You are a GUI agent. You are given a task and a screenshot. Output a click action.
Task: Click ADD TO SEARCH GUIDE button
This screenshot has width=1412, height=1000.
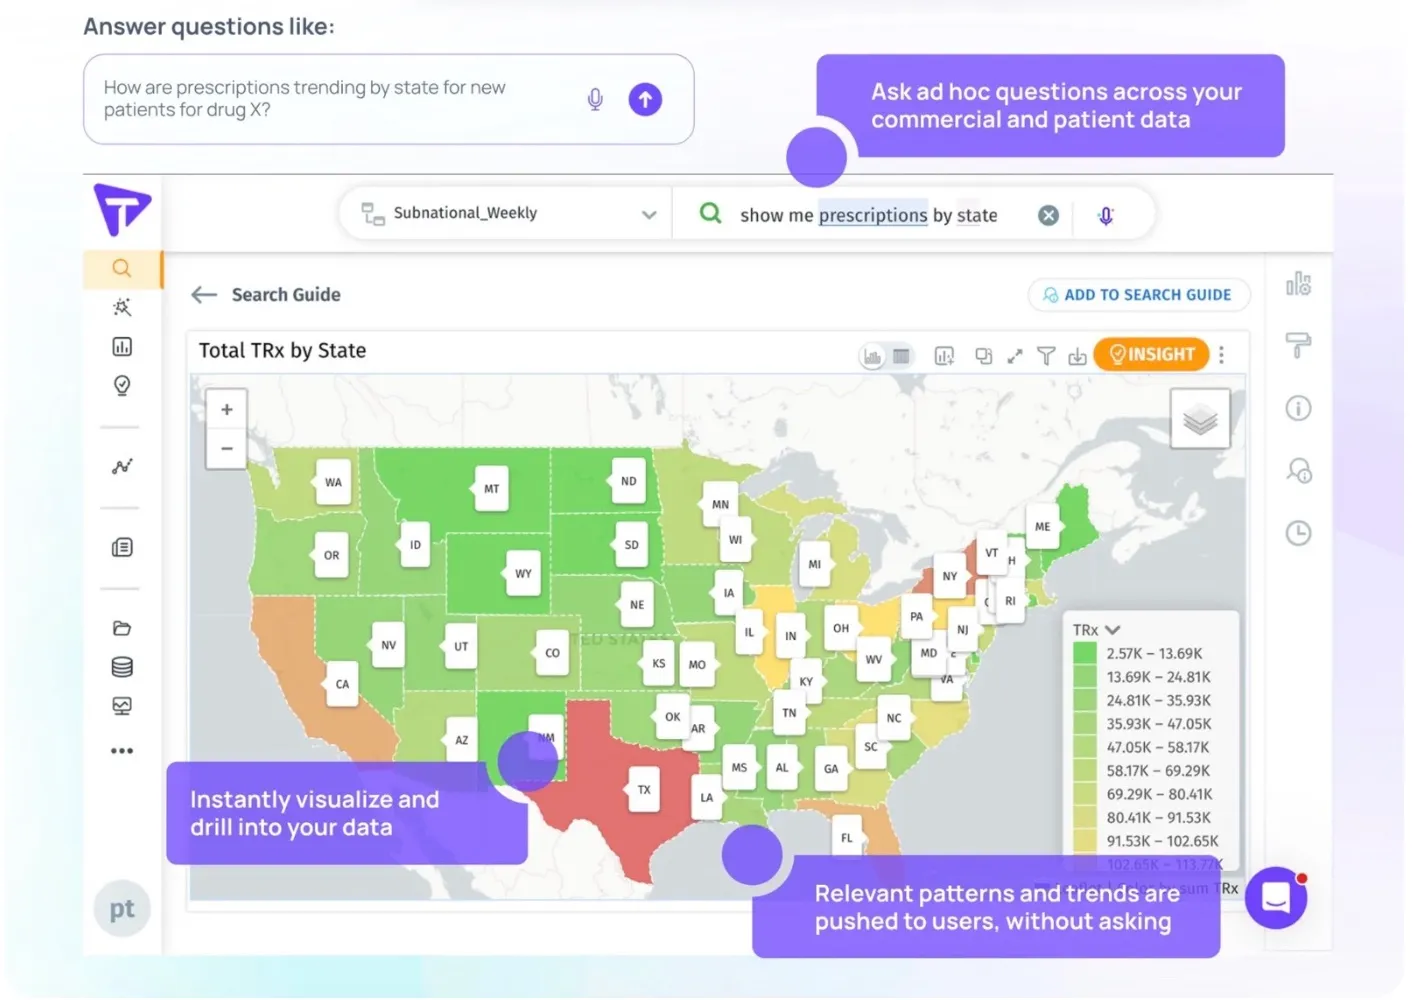tap(1138, 295)
